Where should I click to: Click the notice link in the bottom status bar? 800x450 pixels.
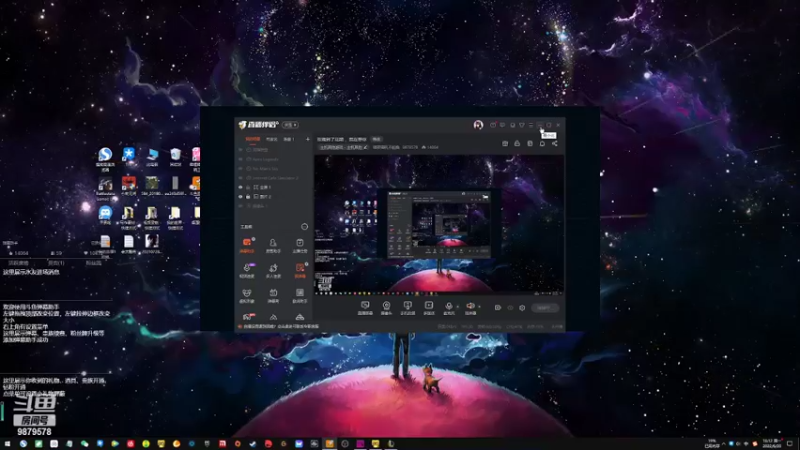click(x=281, y=326)
